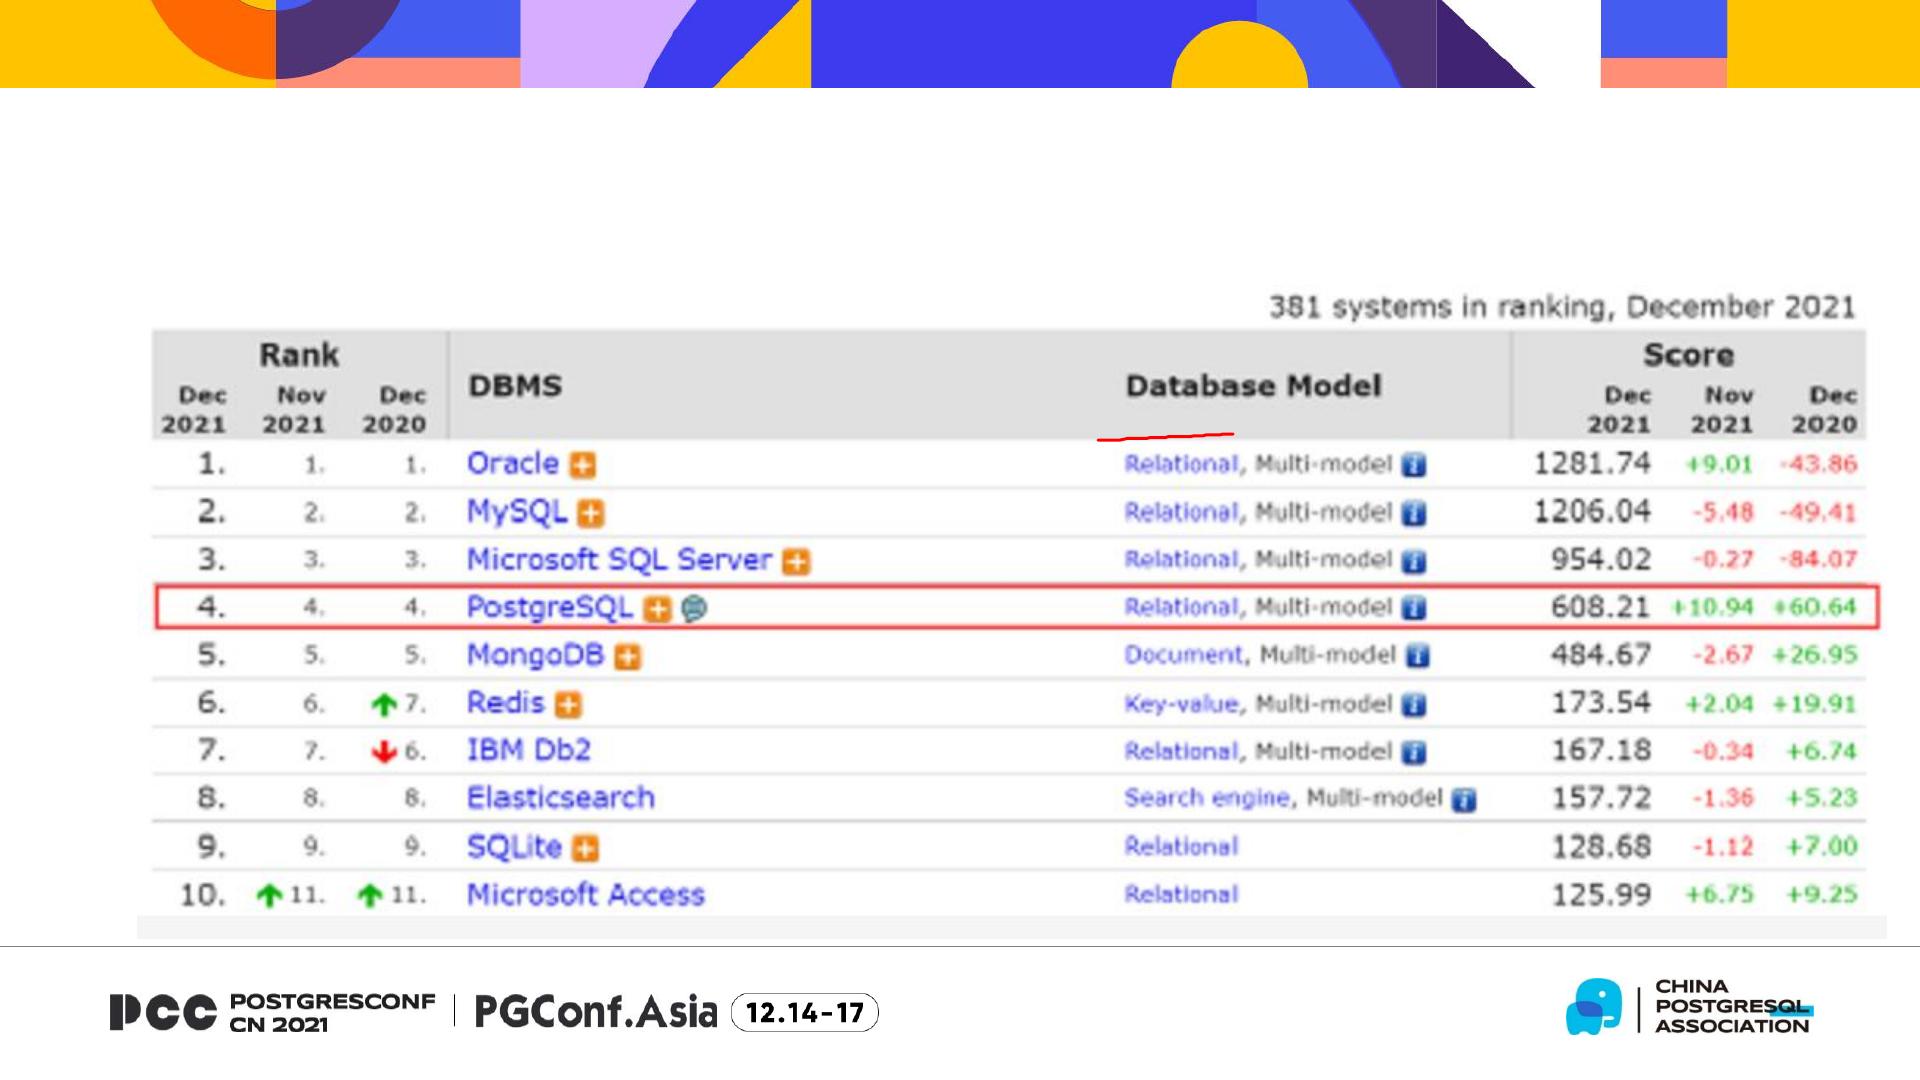Click the info icon in PostgreSQL's row
The height and width of the screenshot is (1080, 1920).
[1414, 608]
